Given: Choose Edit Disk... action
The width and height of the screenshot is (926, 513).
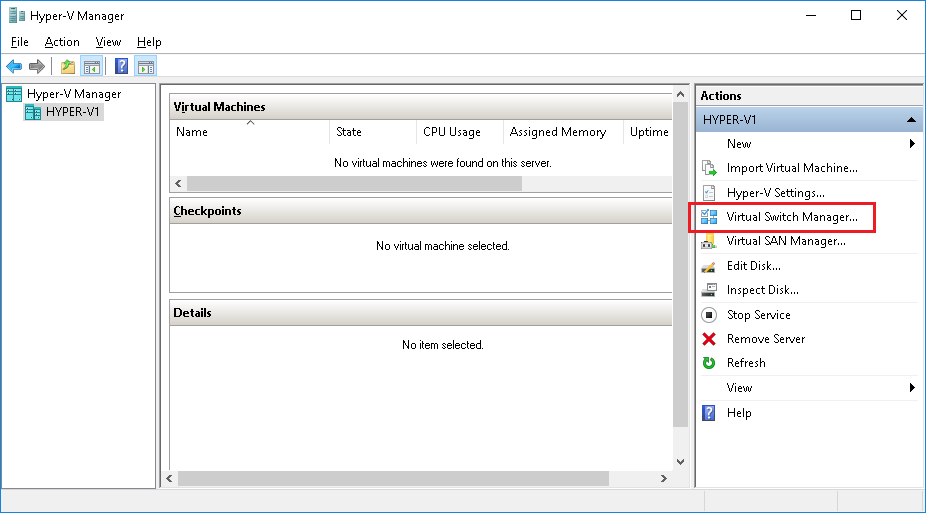Looking at the screenshot, I should pos(754,266).
